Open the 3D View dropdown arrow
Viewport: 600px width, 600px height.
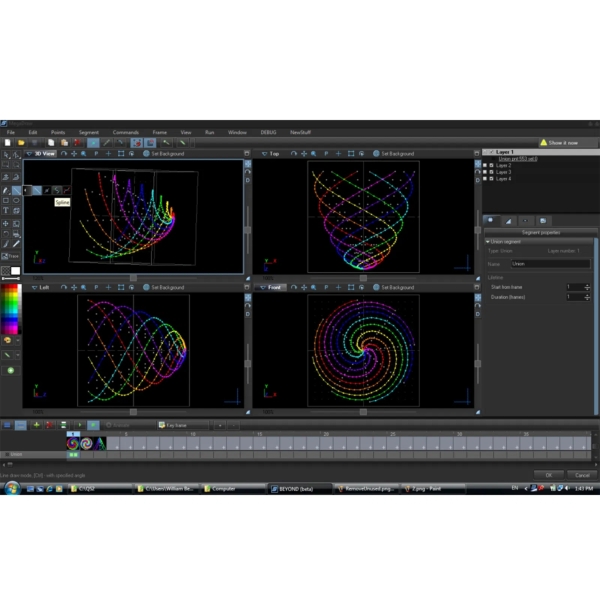click(x=29, y=154)
